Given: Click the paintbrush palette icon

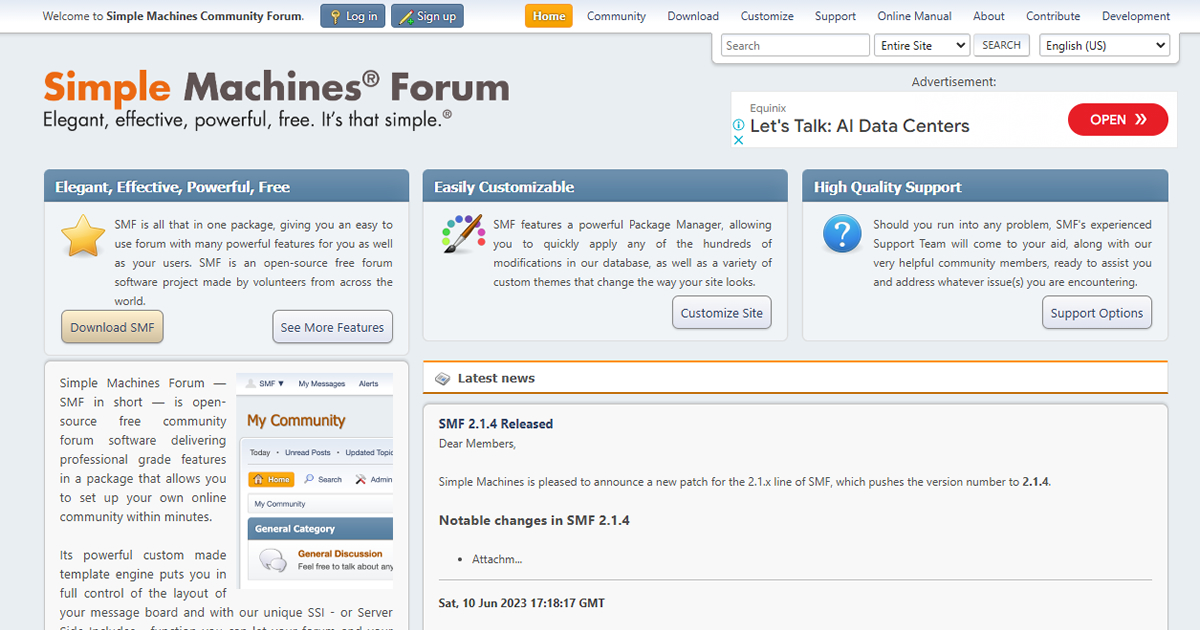Looking at the screenshot, I should (463, 234).
